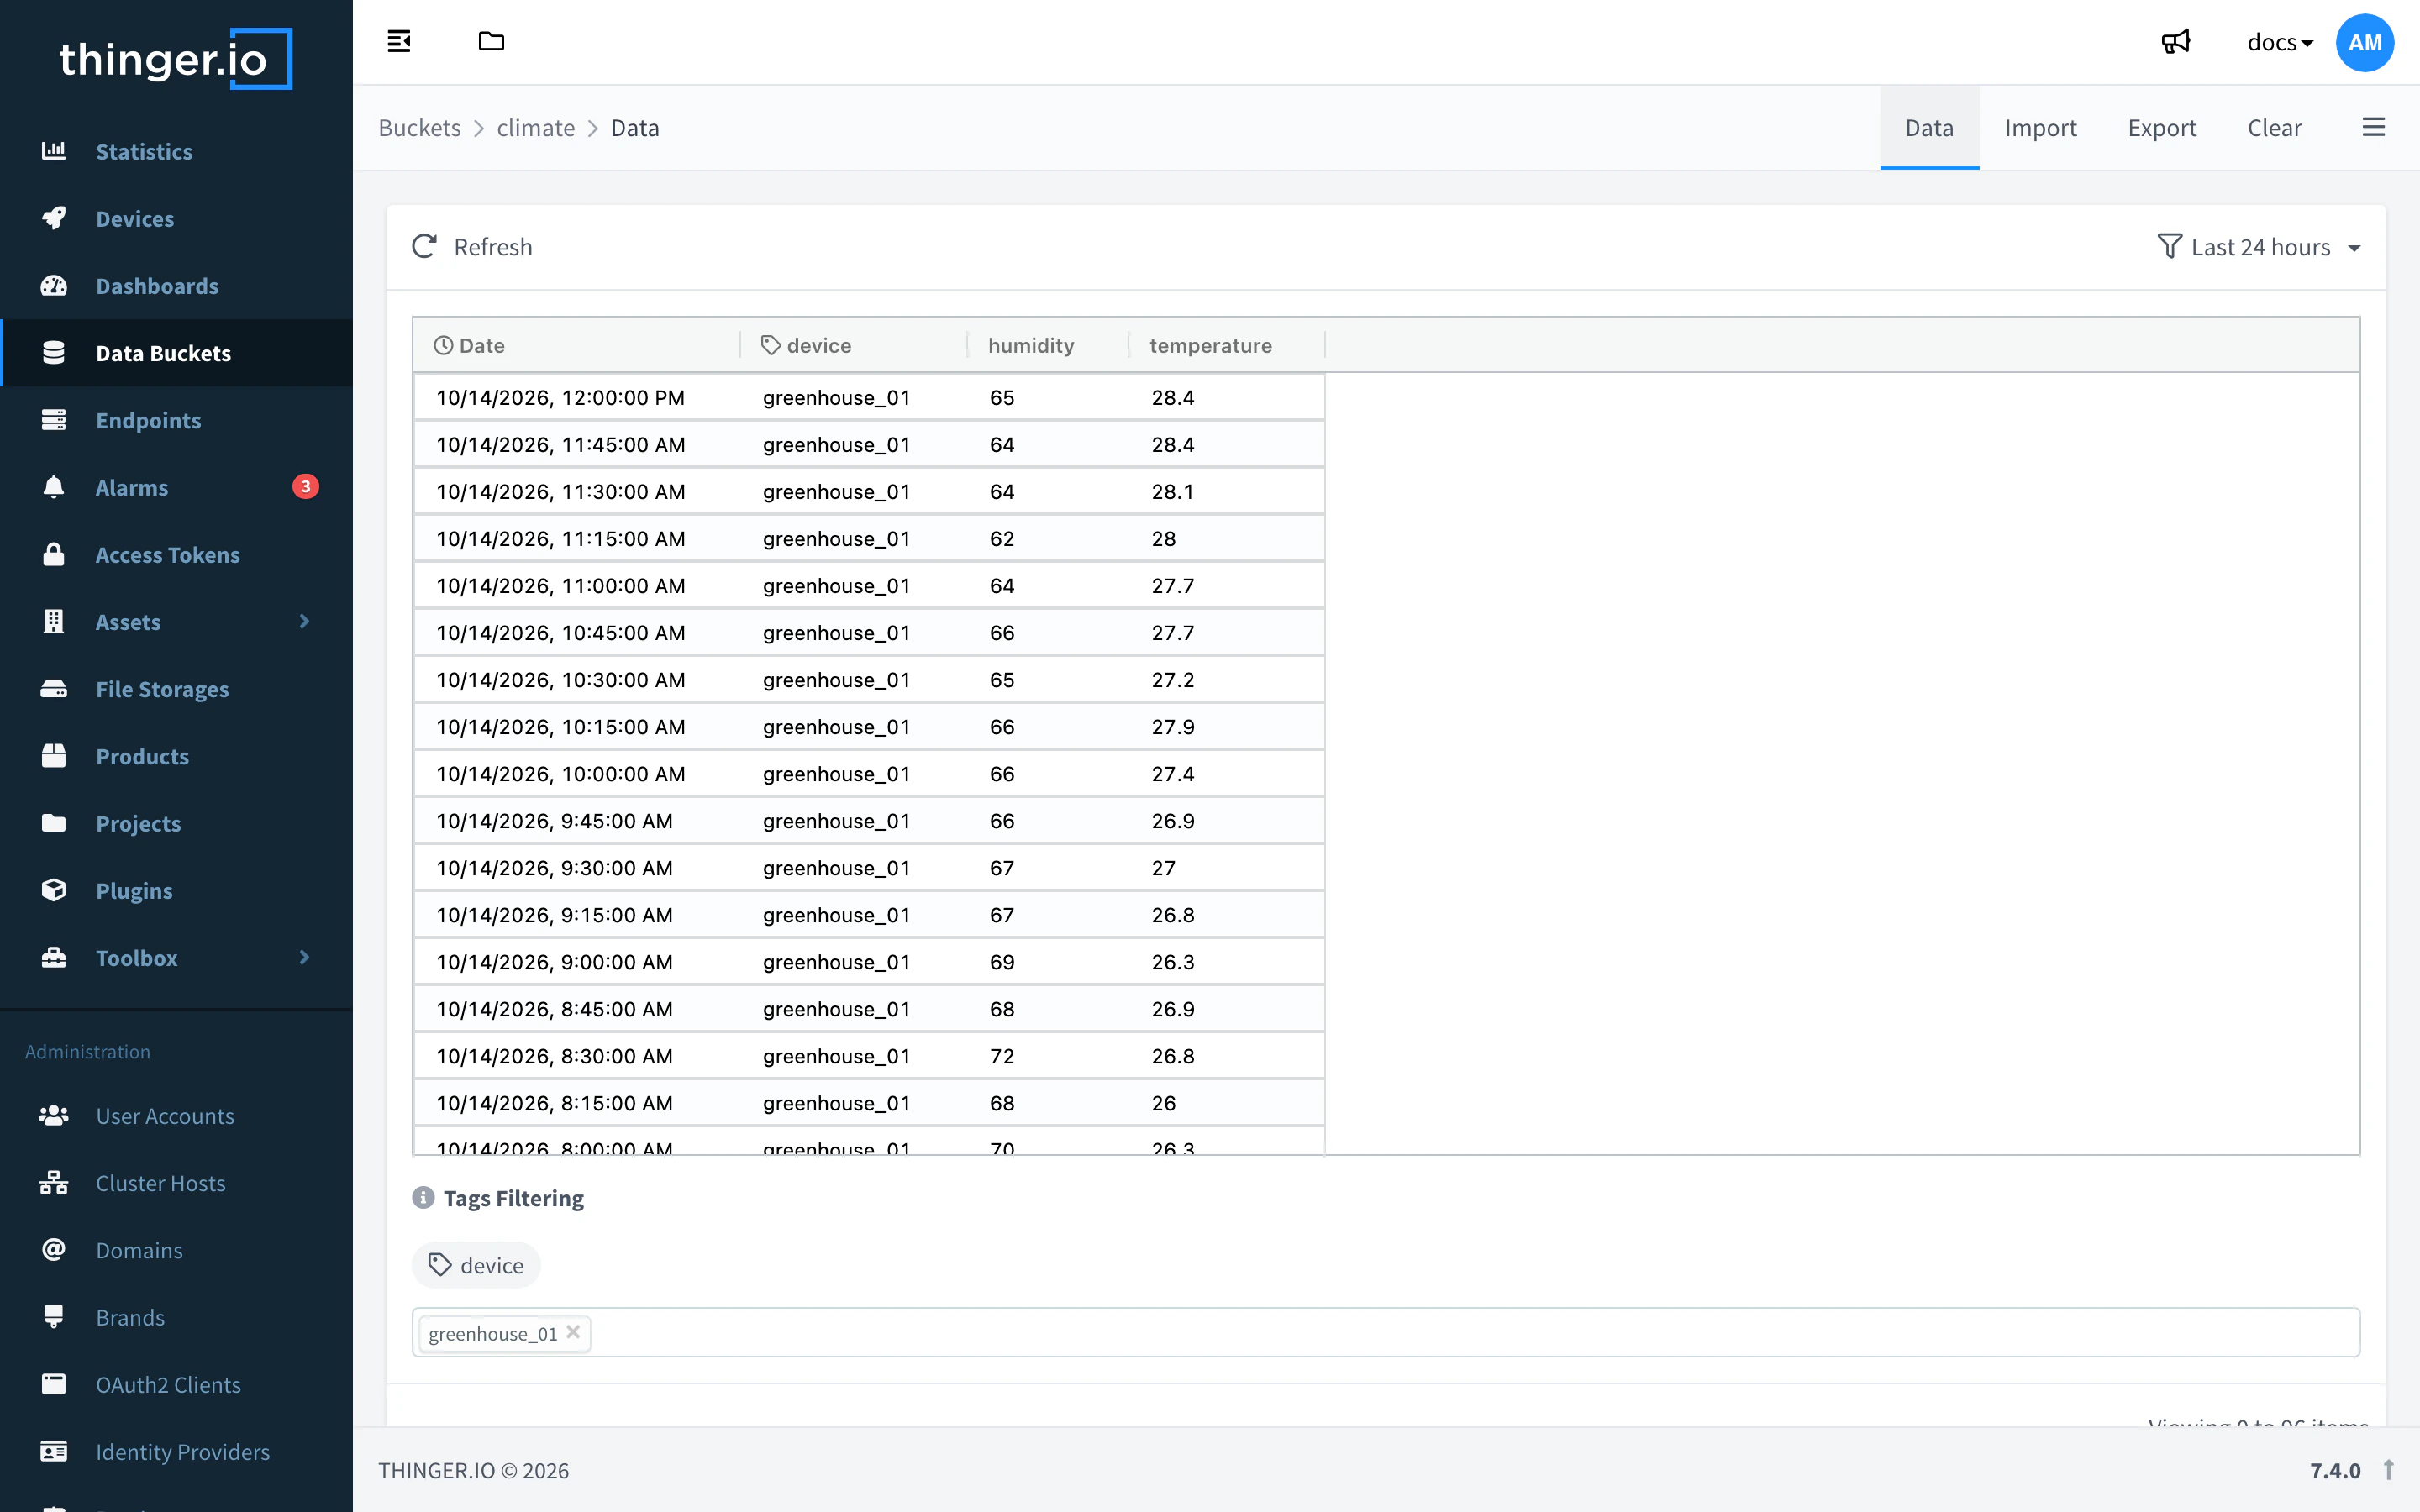Switch to the Export tab
Viewport: 2420px width, 1512px height.
click(x=2161, y=128)
